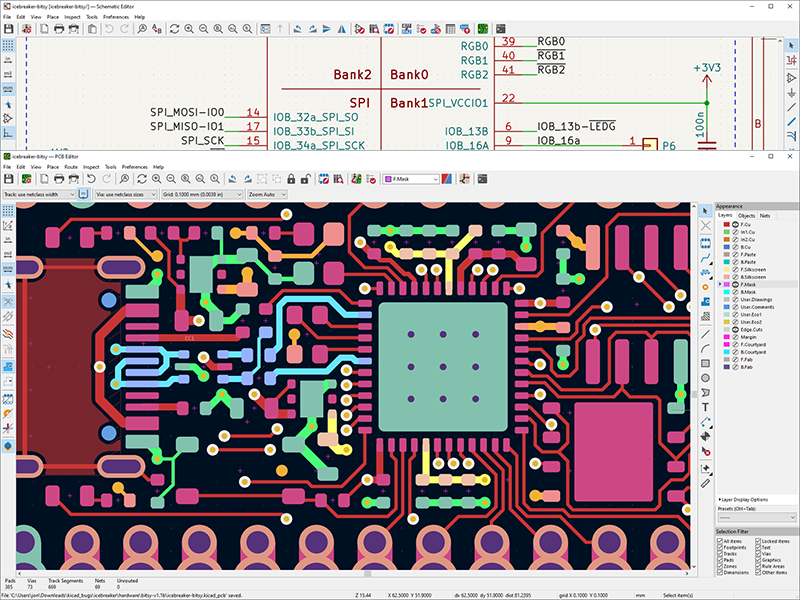The height and width of the screenshot is (600, 800).
Task: Switch to the Nets tab
Action: 765,215
